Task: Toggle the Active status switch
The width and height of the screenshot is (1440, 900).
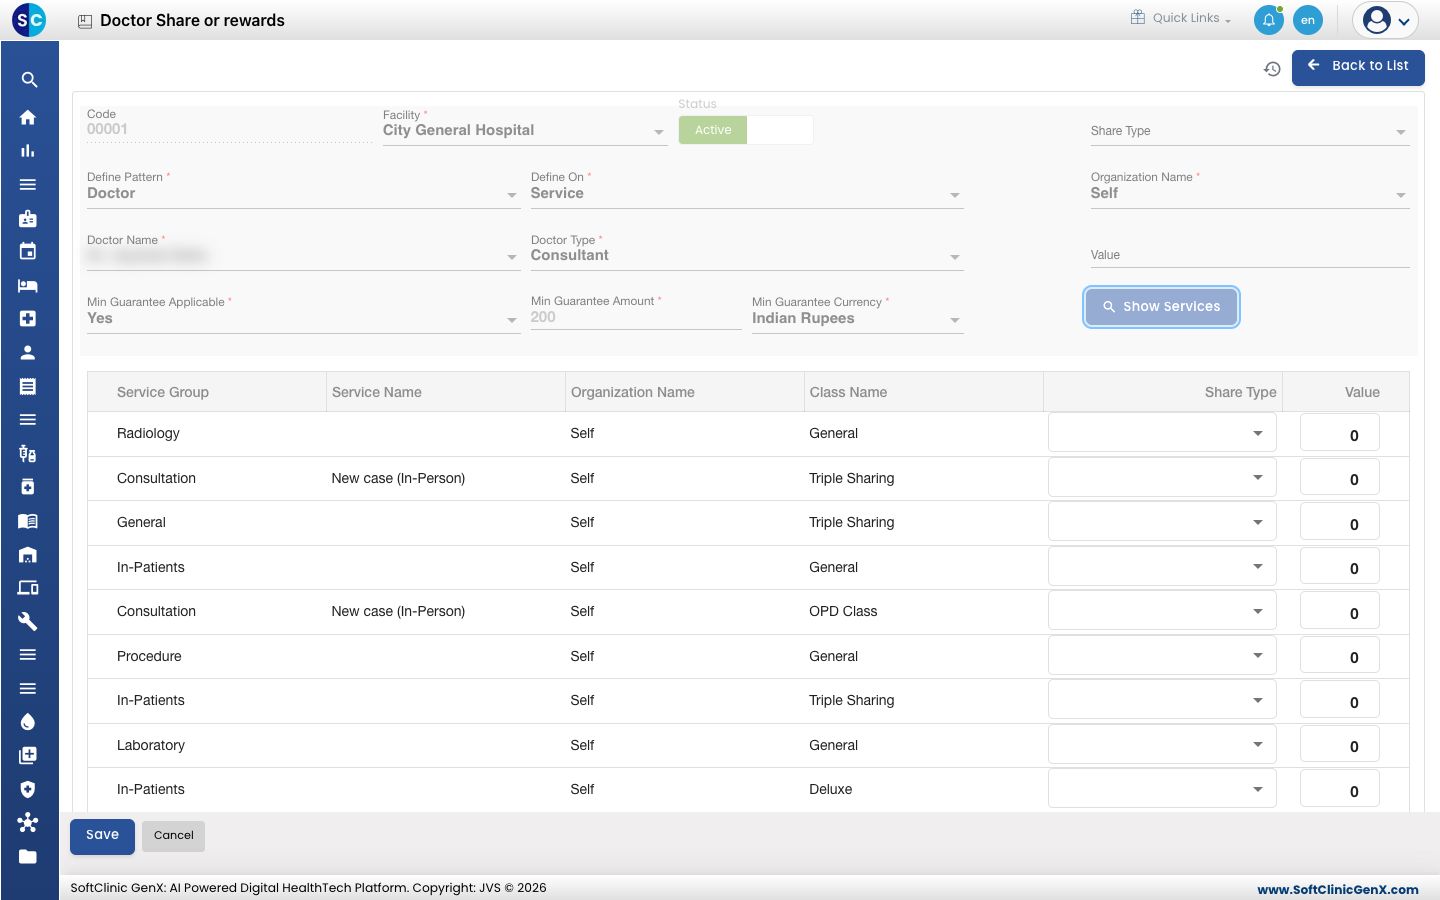Action: (746, 130)
